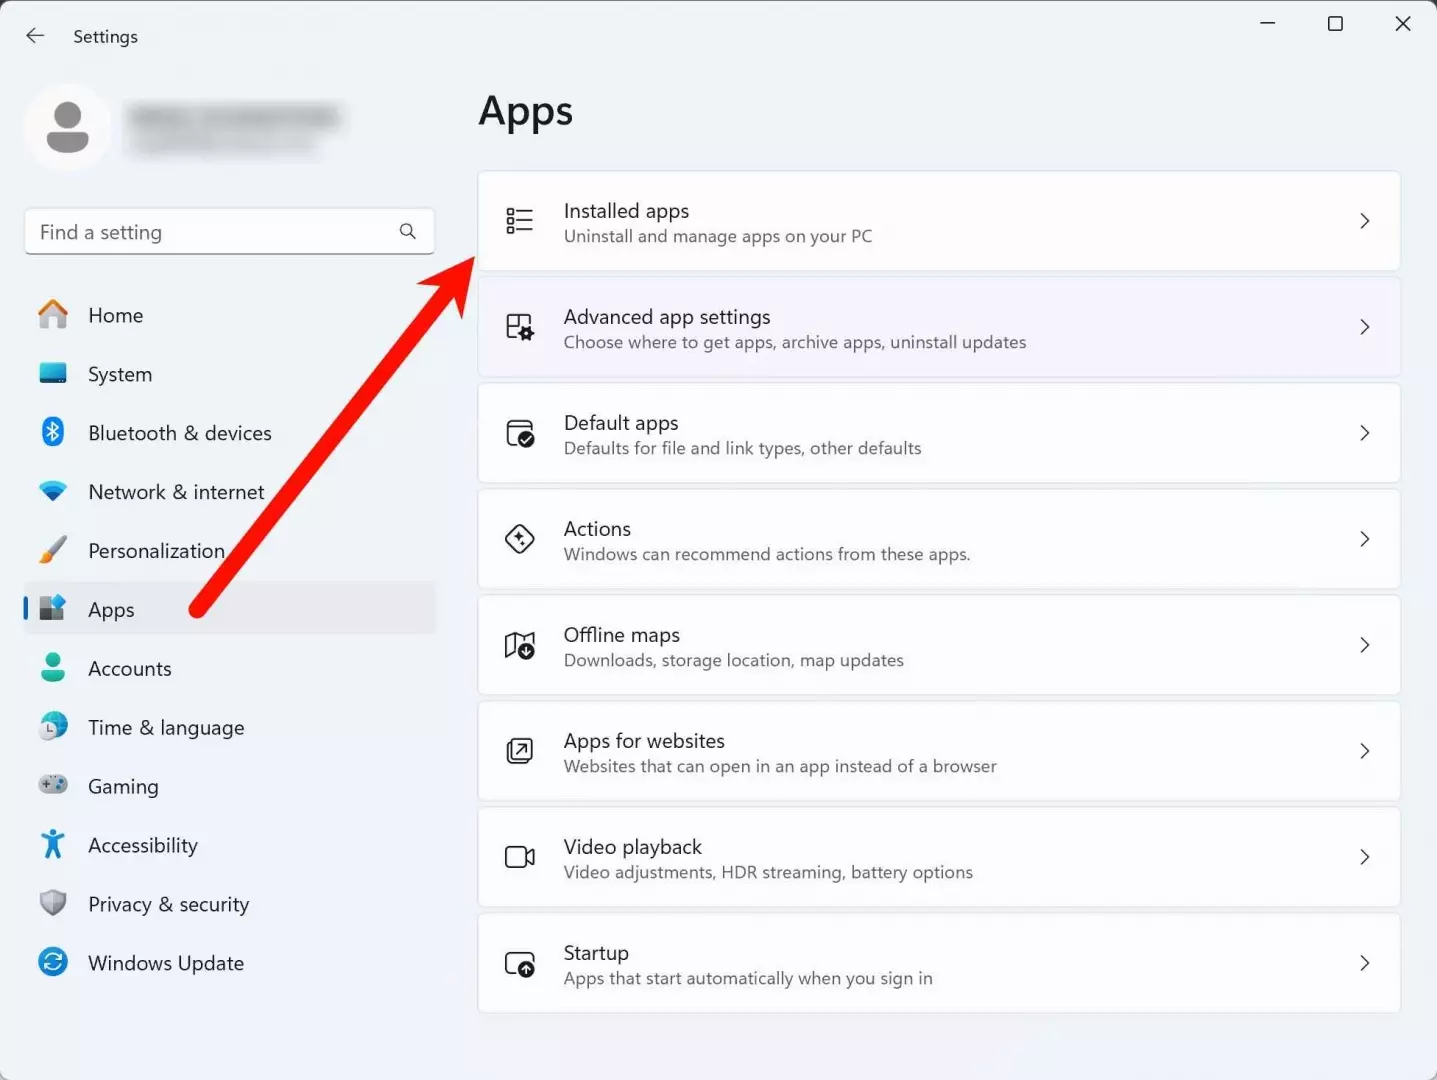This screenshot has height=1080, width=1437.
Task: Click the Bluetooth icon in sidebar
Action: [x=53, y=432]
